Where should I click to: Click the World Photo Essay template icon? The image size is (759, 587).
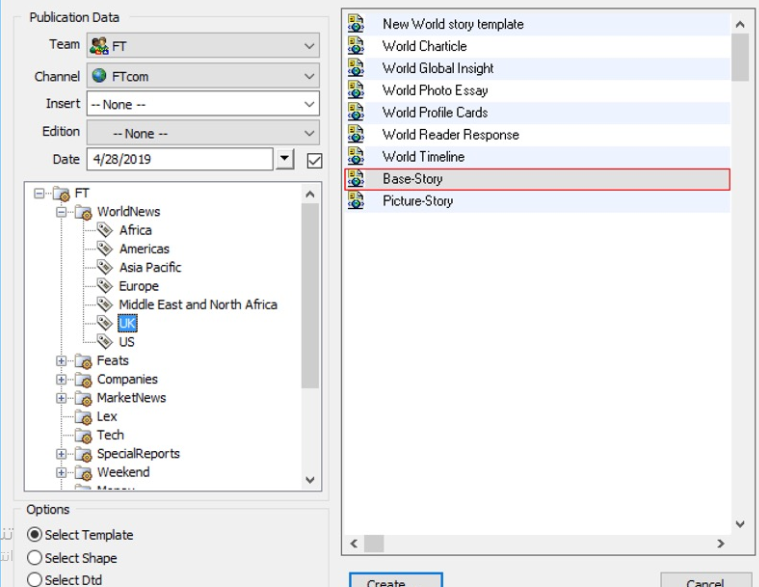(356, 90)
